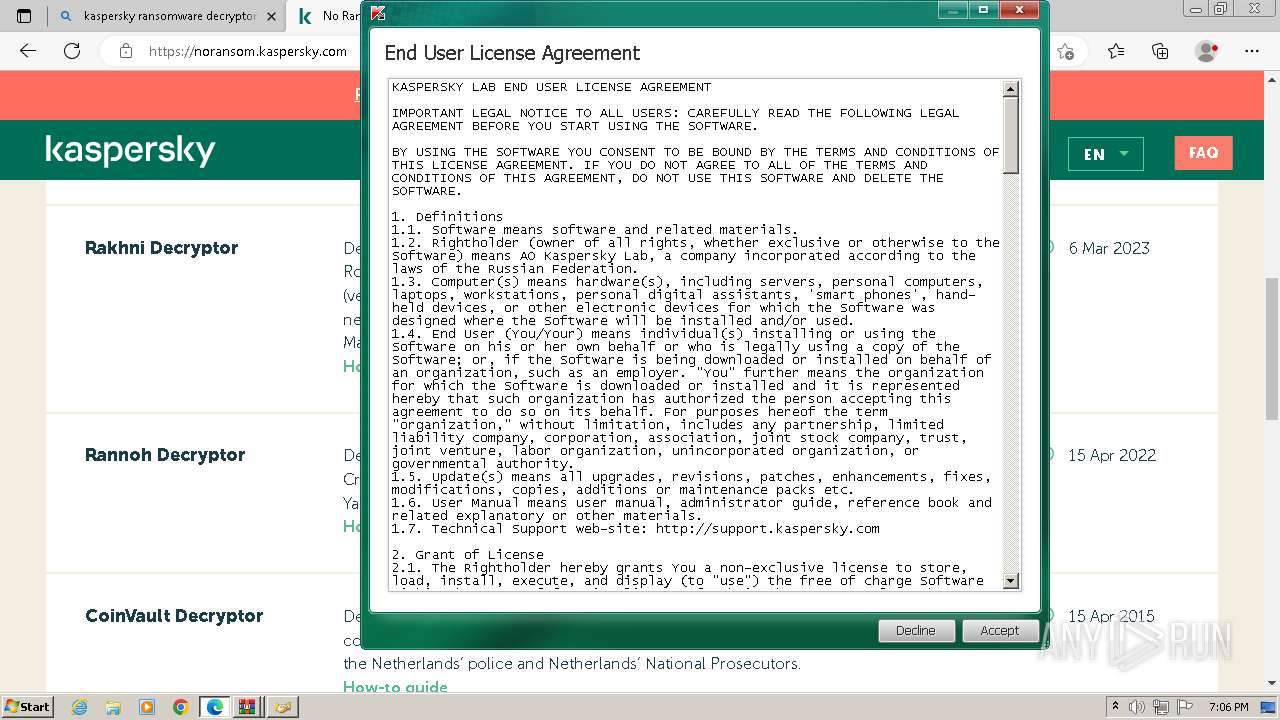Screen dimensions: 1280x720
Task: Open Windows Explorer from taskbar
Action: click(113, 707)
